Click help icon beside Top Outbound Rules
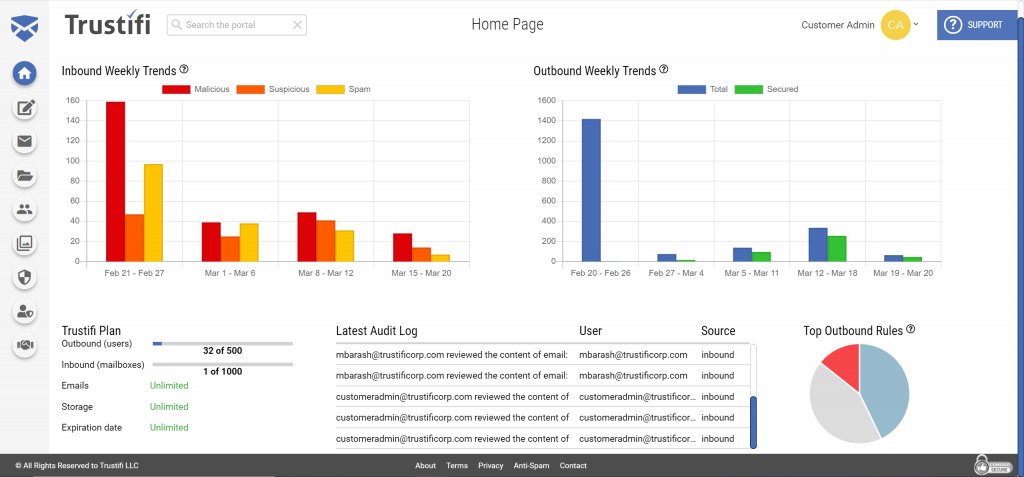 tap(911, 329)
